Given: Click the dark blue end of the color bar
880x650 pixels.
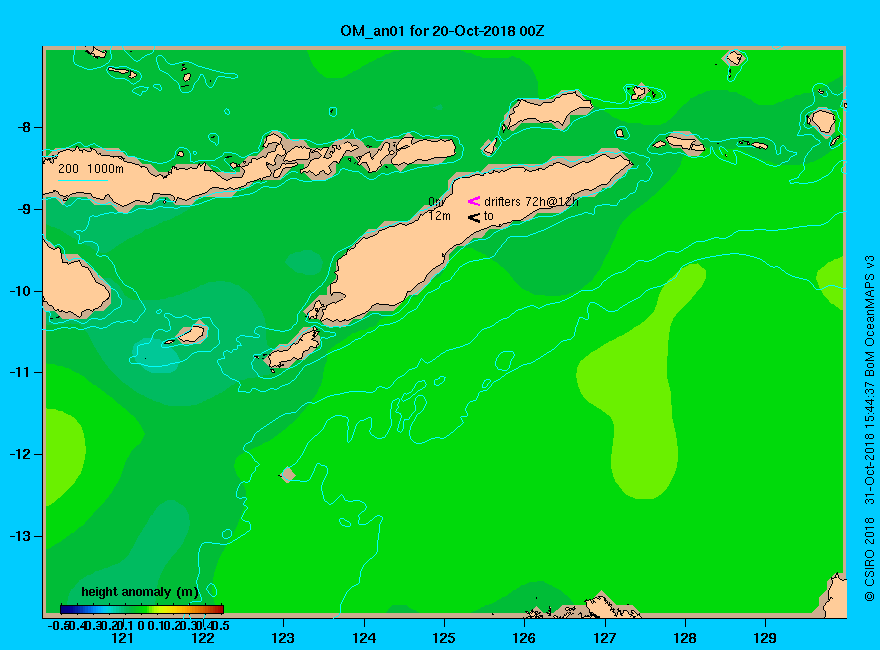Looking at the screenshot, I should tap(65, 609).
